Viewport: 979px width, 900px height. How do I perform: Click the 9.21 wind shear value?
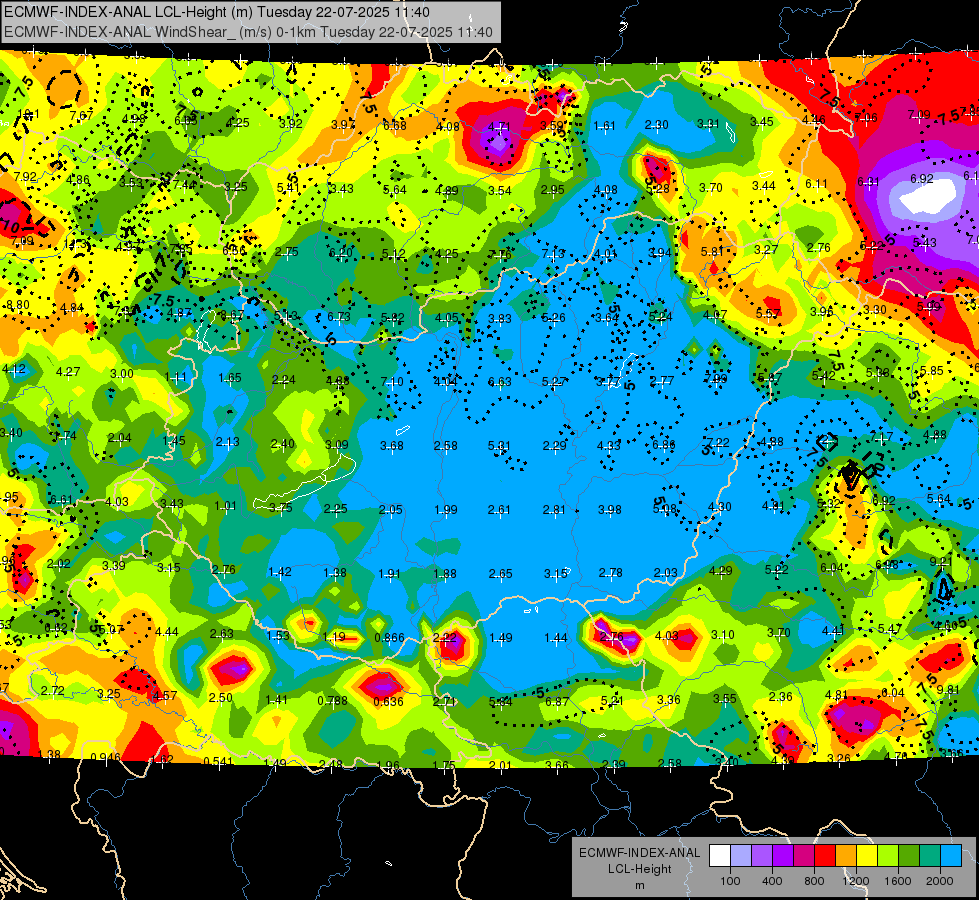pos(941,561)
